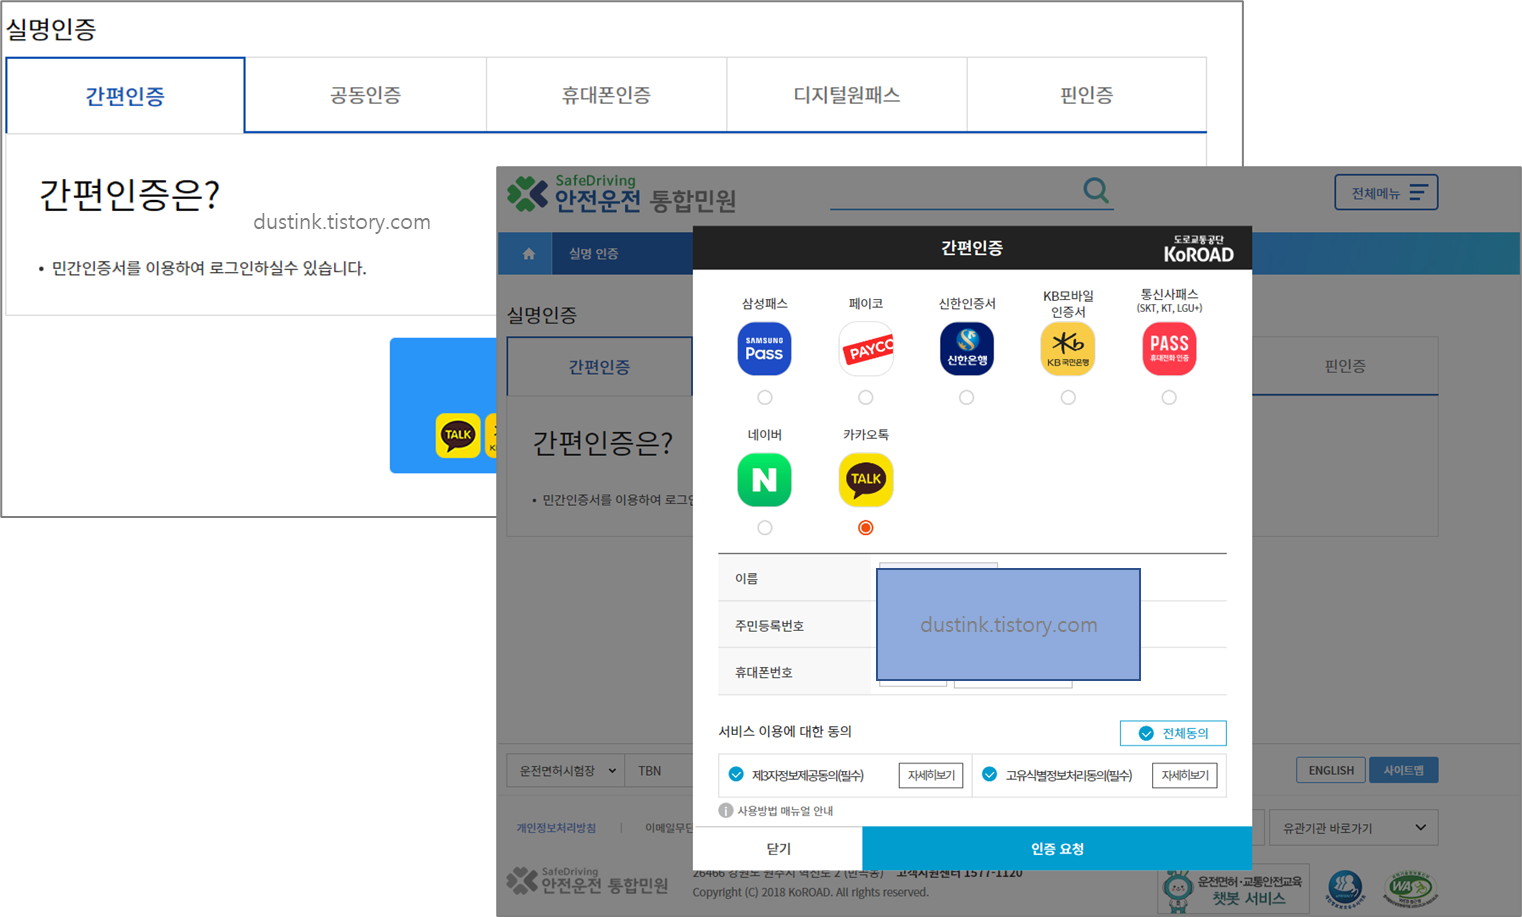Open the 유관기관 바로가기 dropdown
This screenshot has width=1522, height=917.
point(1353,828)
